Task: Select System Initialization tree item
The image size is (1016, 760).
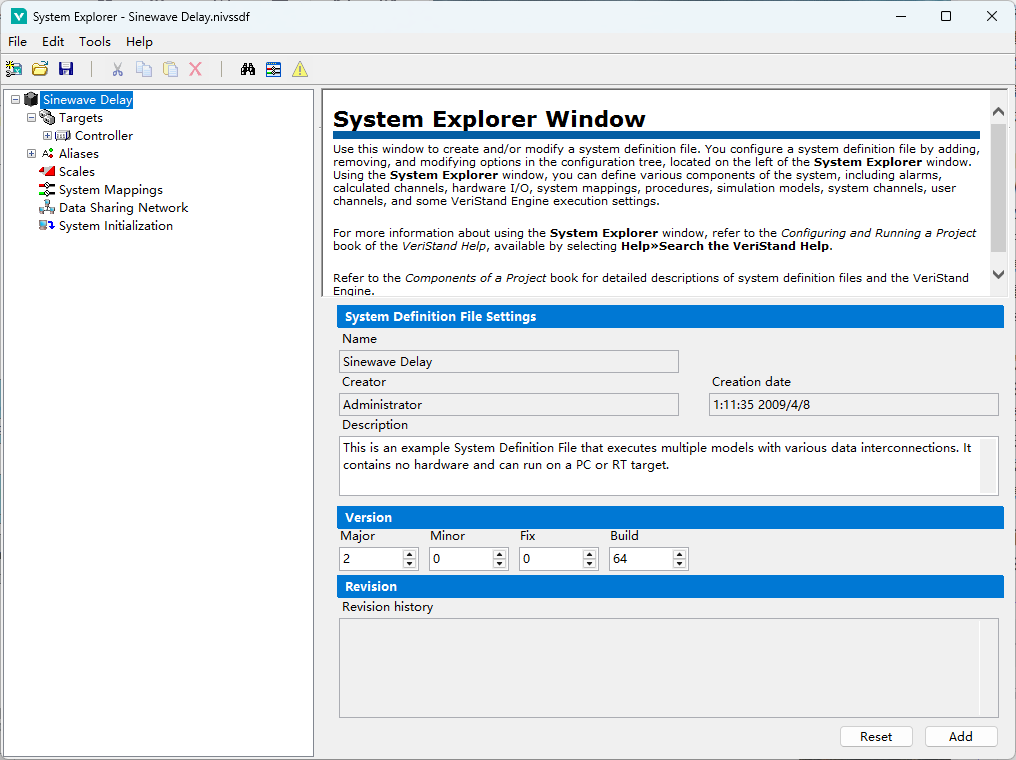Action: pyautogui.click(x=116, y=225)
